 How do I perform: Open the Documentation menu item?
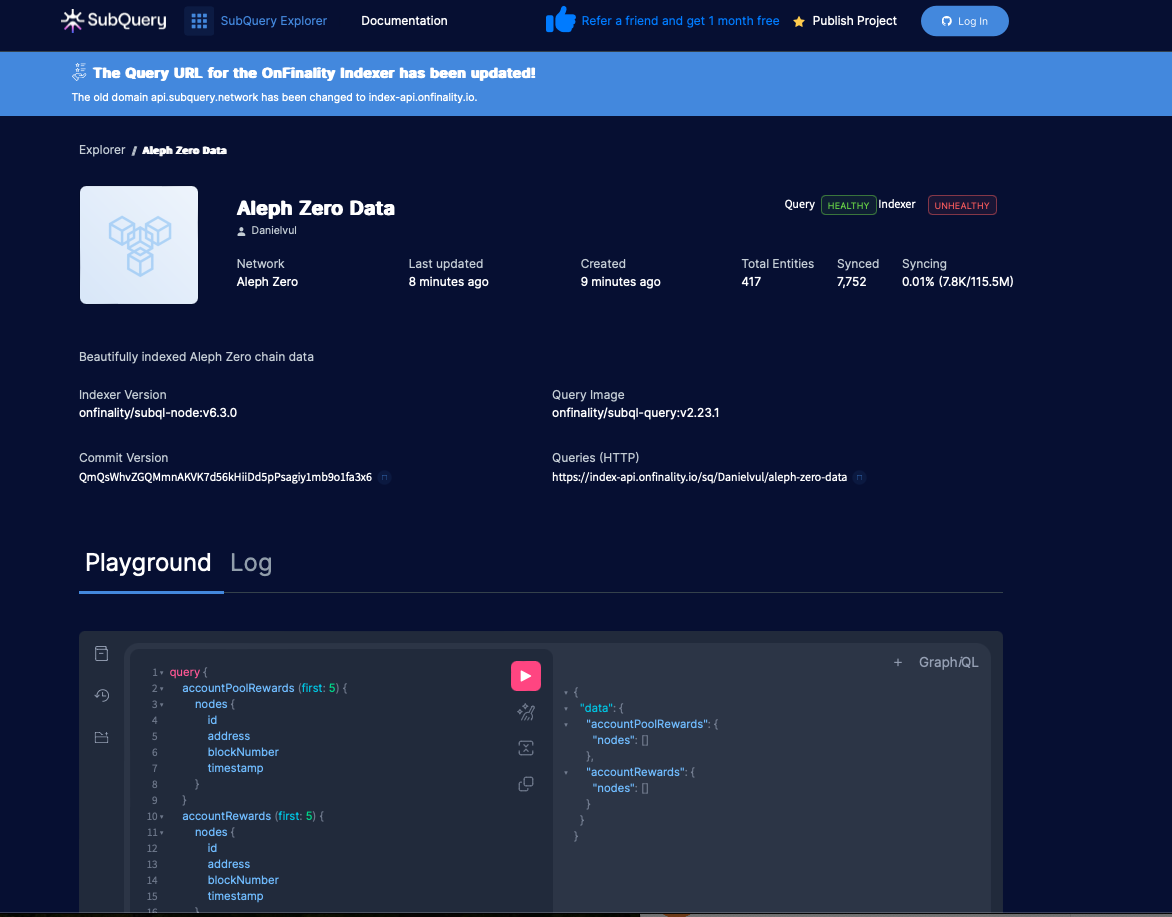point(404,21)
